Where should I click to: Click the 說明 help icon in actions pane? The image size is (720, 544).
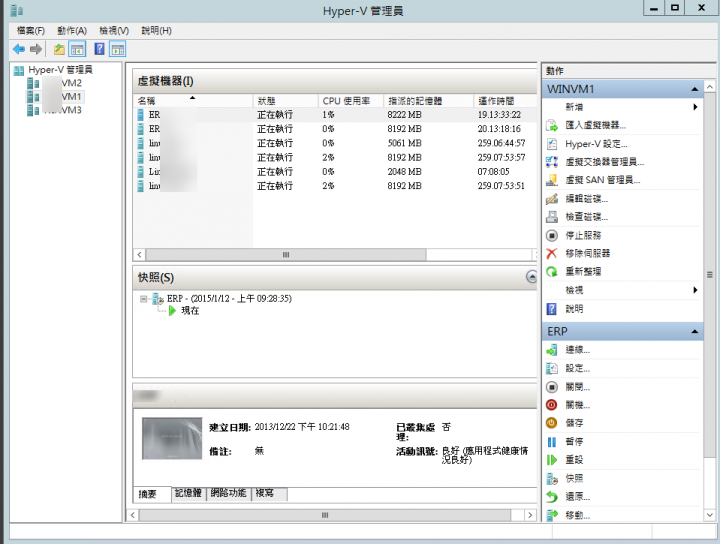point(551,309)
